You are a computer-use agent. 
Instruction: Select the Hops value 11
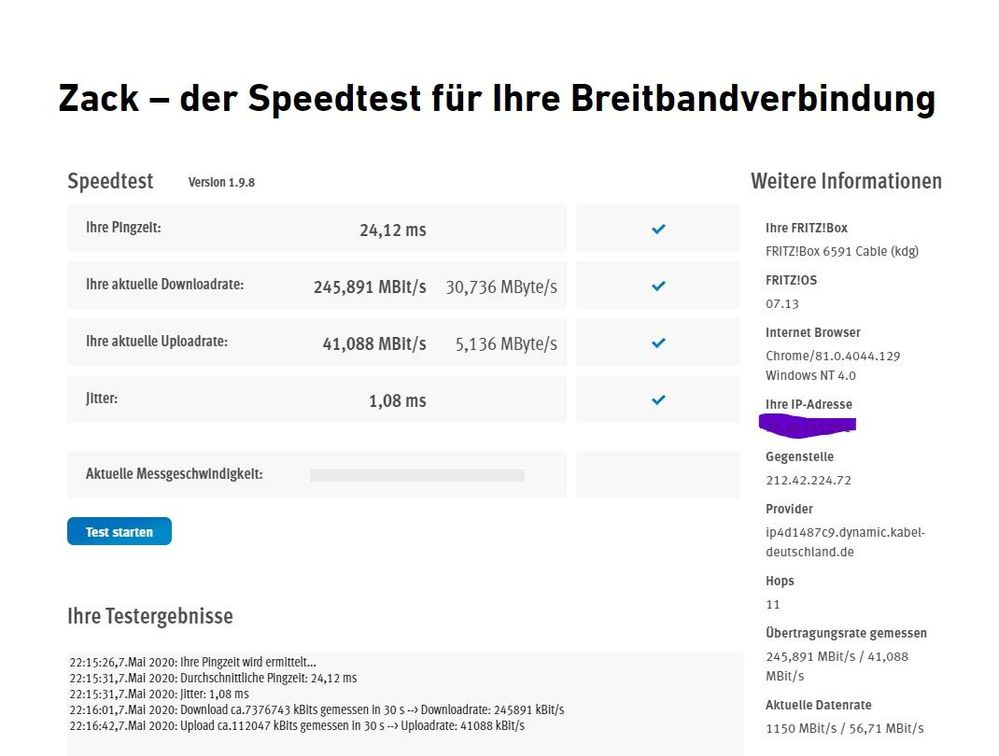point(772,604)
